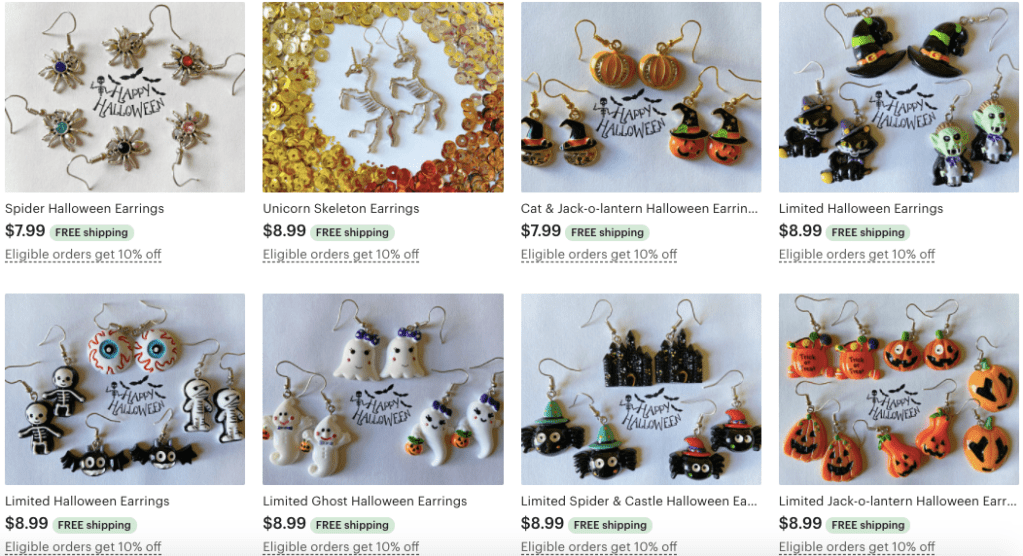Open the Cat & Jack-o-lantern Halloween Earrings title link

pyautogui.click(x=639, y=209)
